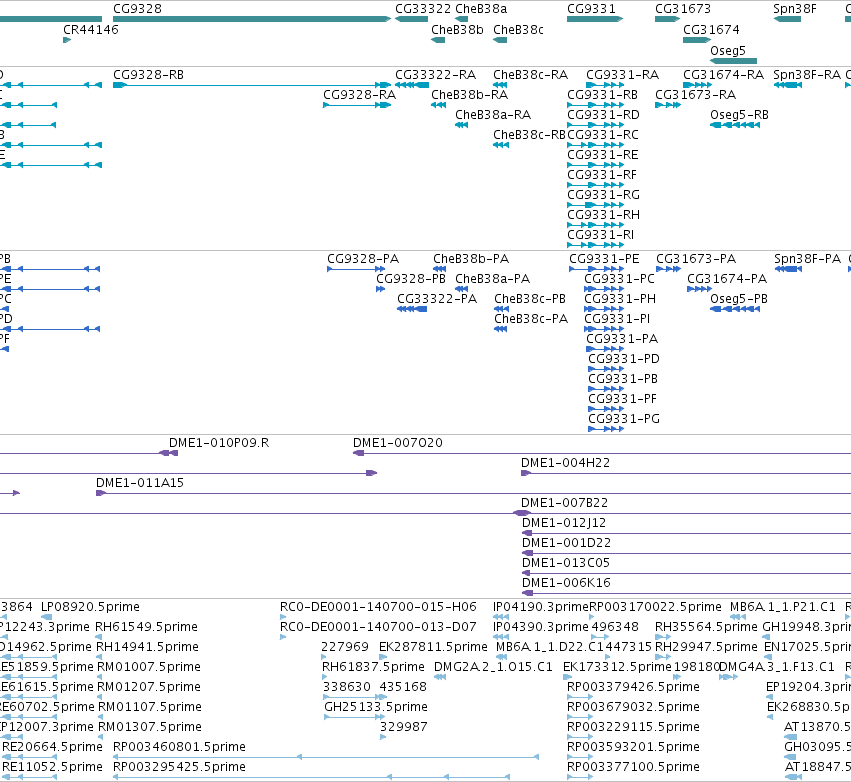Click EST LP08920.5prime
The image size is (851, 782).
point(47,617)
